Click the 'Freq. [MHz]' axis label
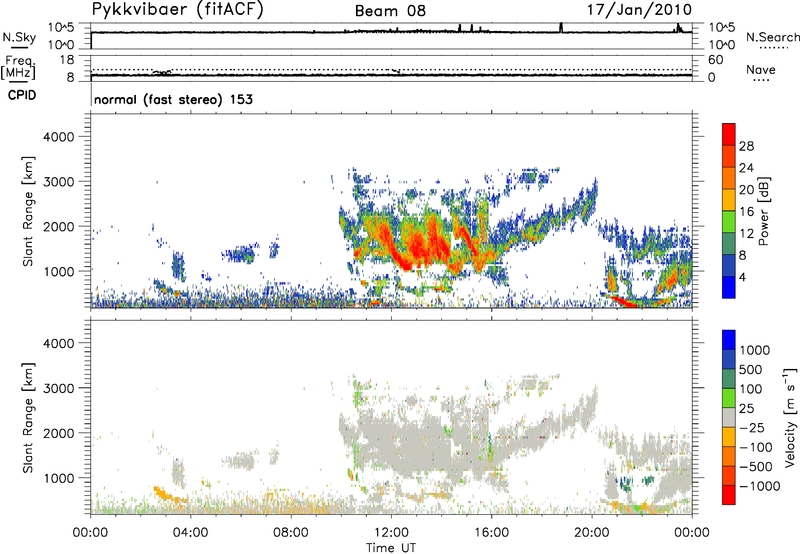800x554 pixels. (19, 68)
